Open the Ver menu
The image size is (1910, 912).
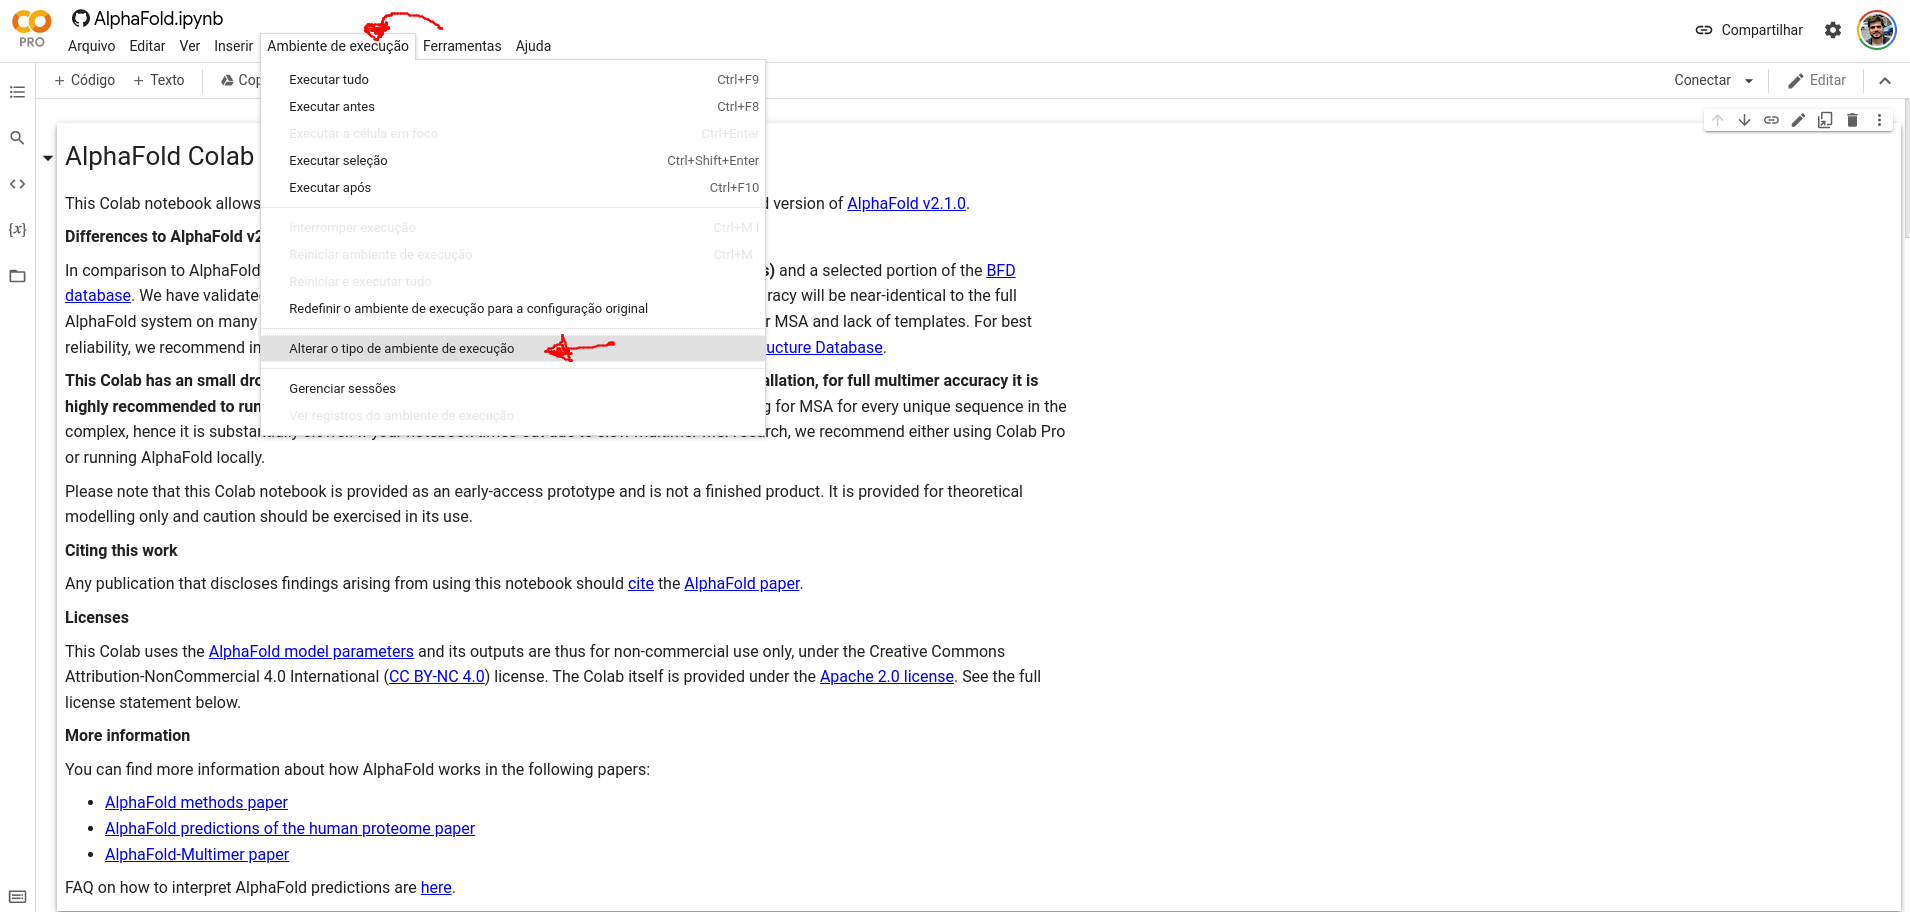[x=190, y=46]
